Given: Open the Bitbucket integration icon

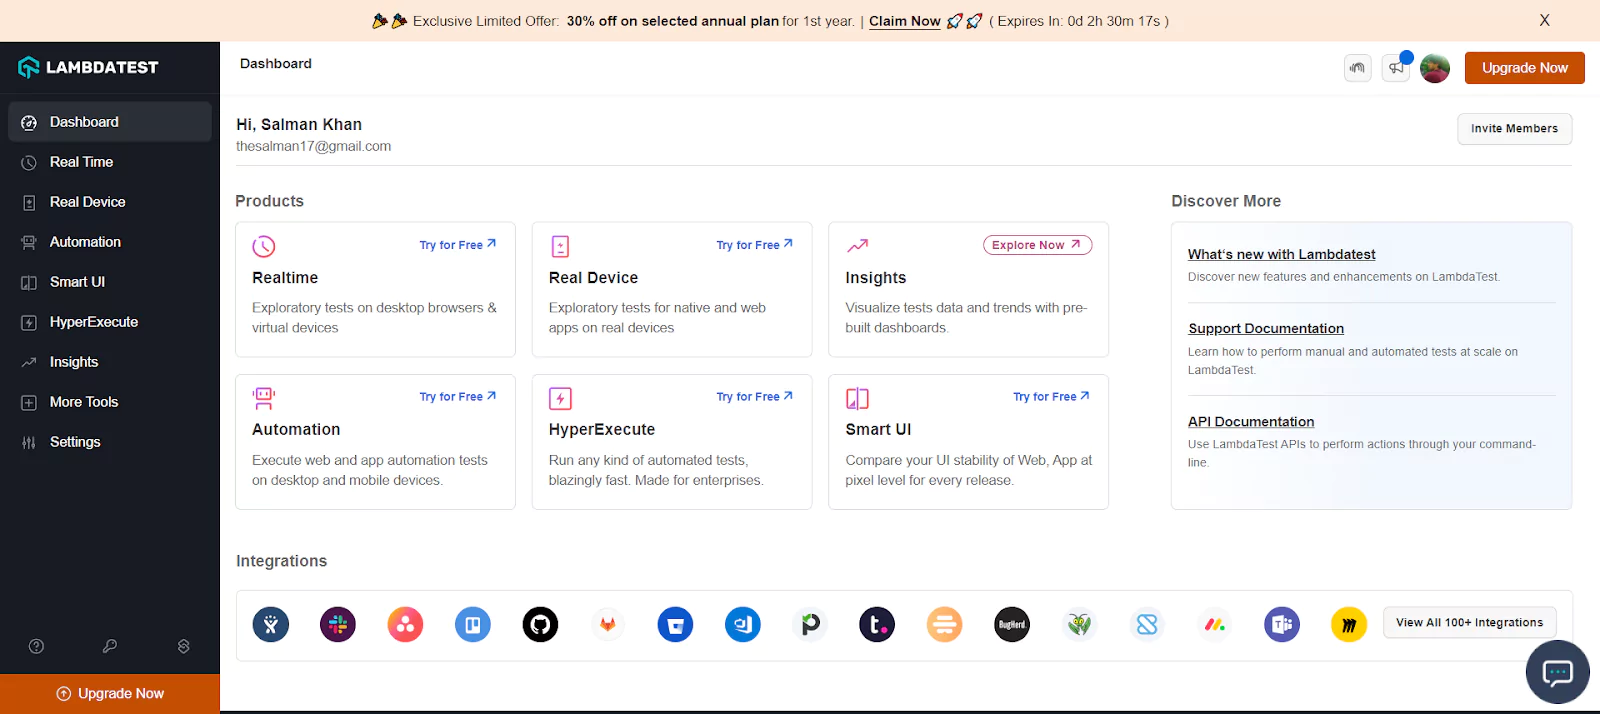Looking at the screenshot, I should coord(675,625).
